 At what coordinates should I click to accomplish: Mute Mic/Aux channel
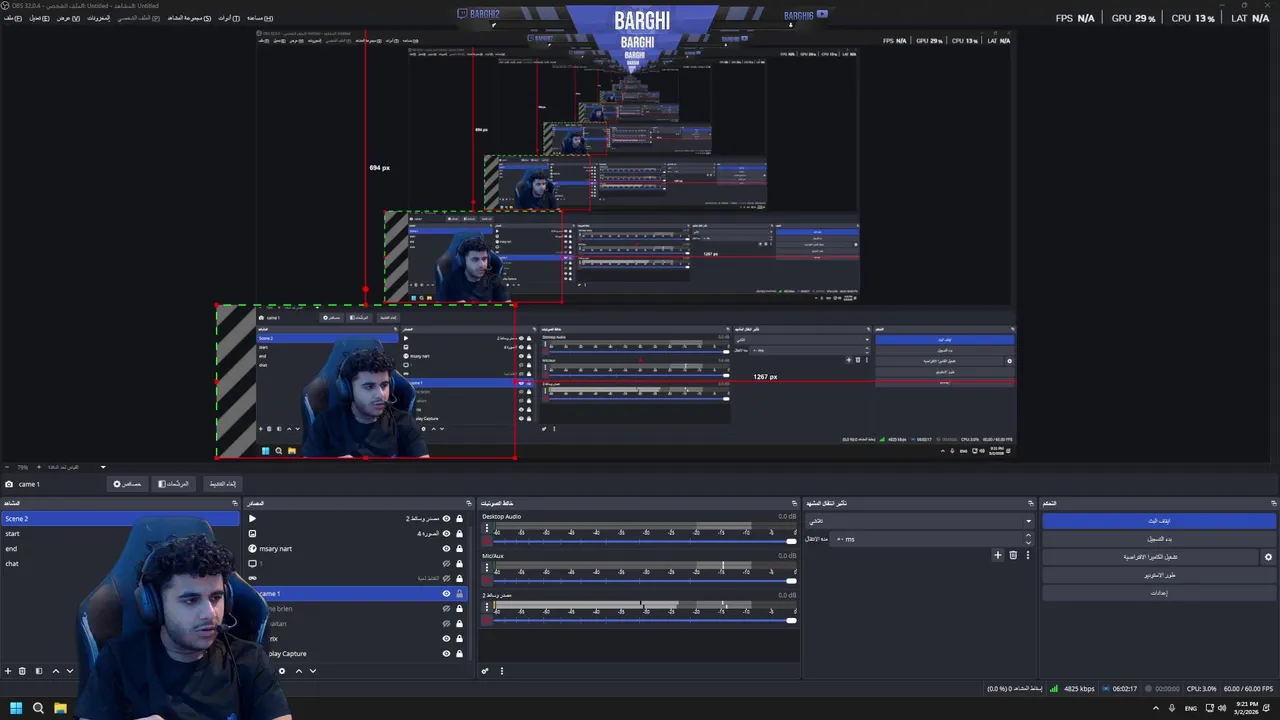coord(487,580)
